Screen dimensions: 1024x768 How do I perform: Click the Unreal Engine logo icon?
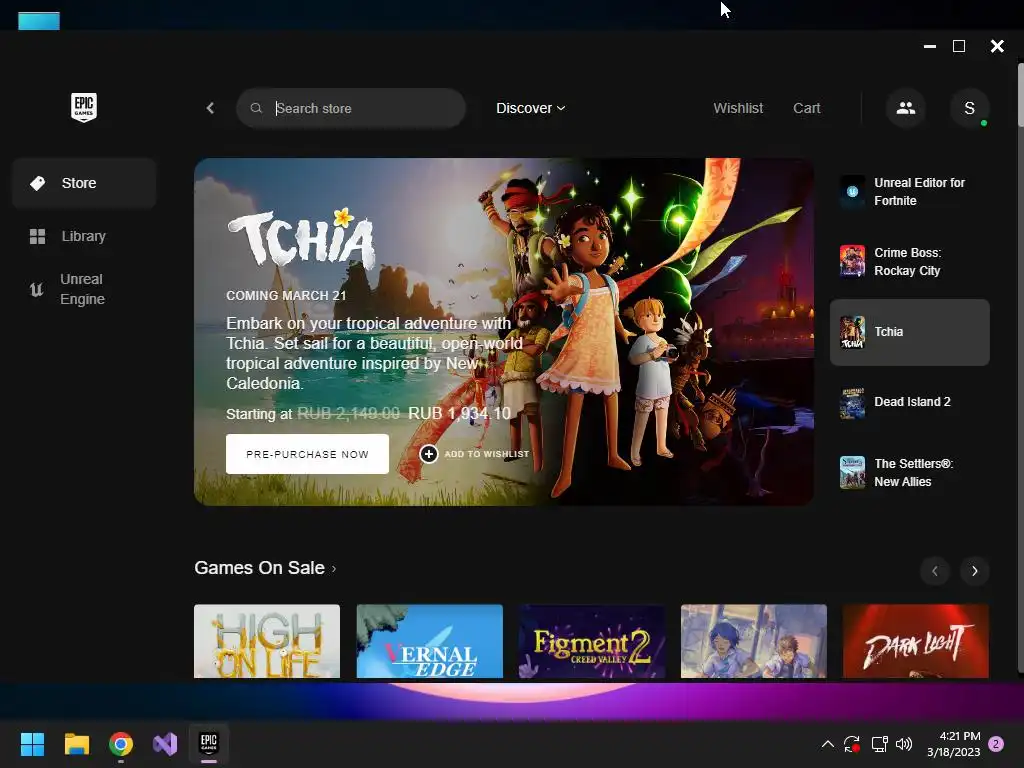[x=37, y=289]
